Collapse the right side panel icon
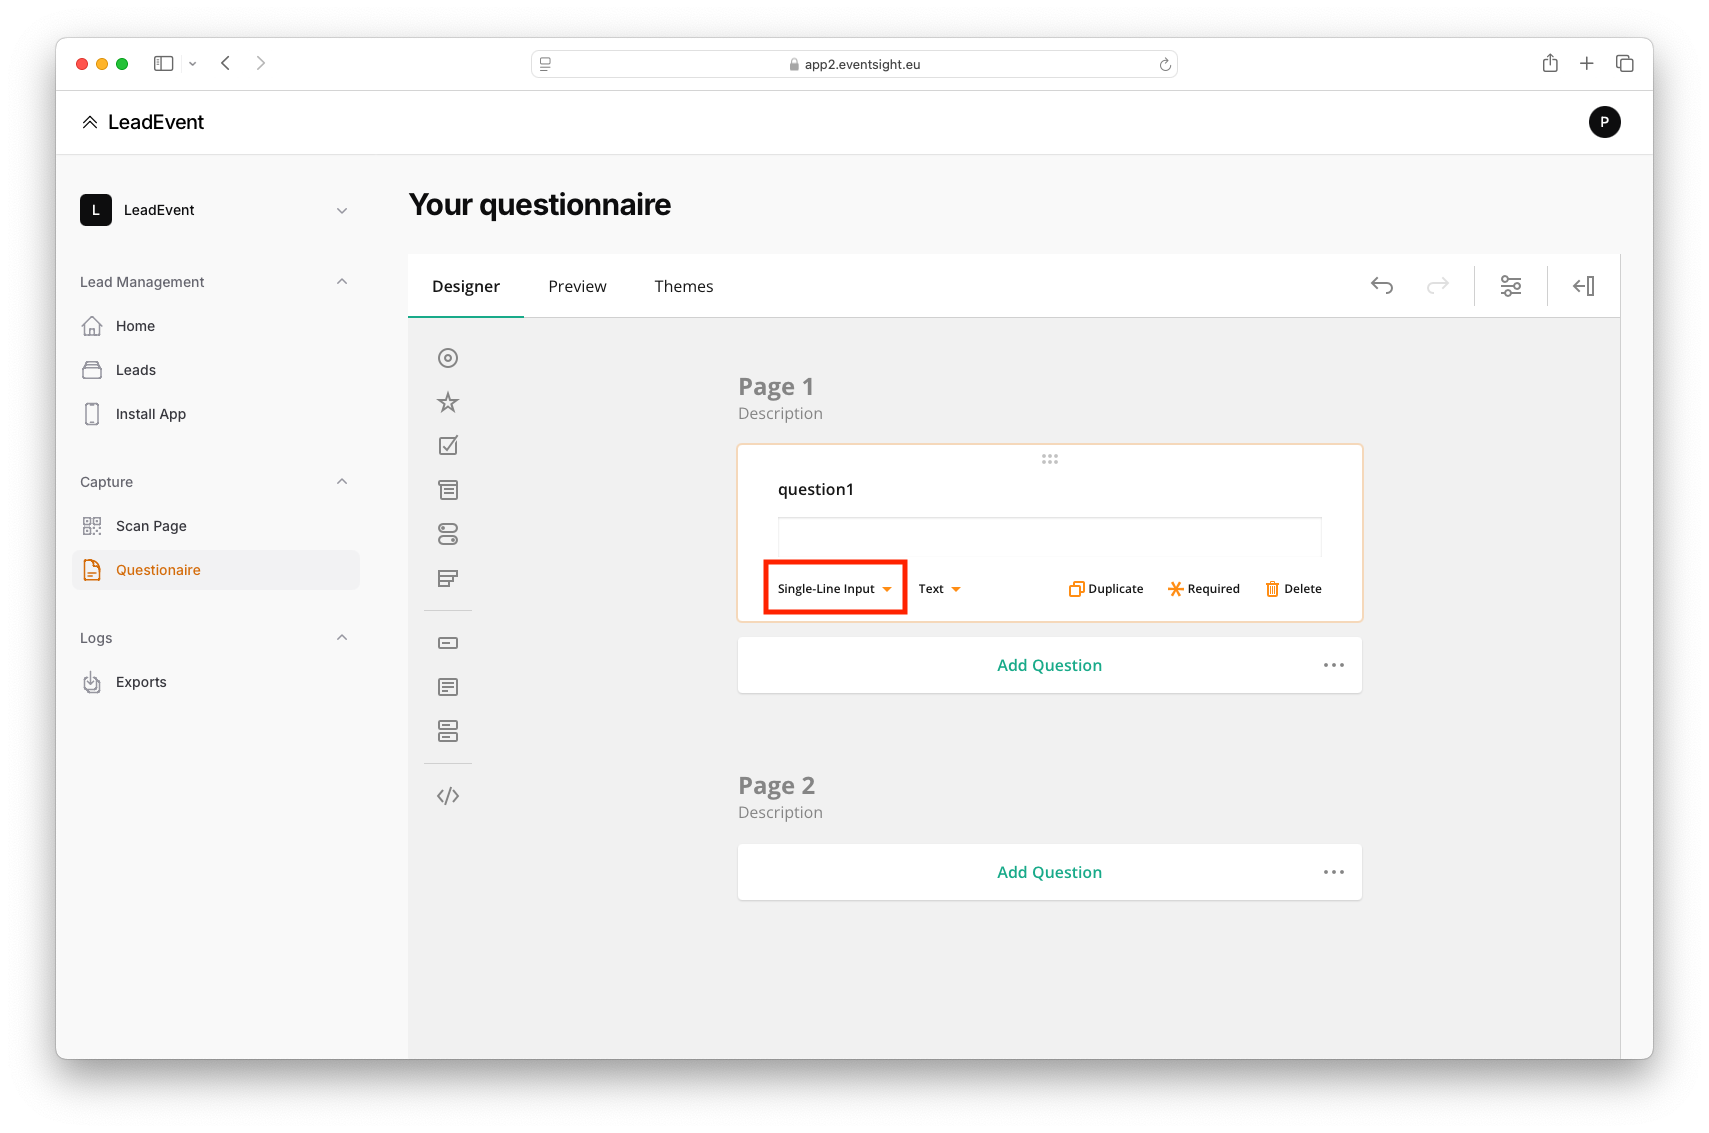This screenshot has height=1133, width=1709. point(1584,286)
